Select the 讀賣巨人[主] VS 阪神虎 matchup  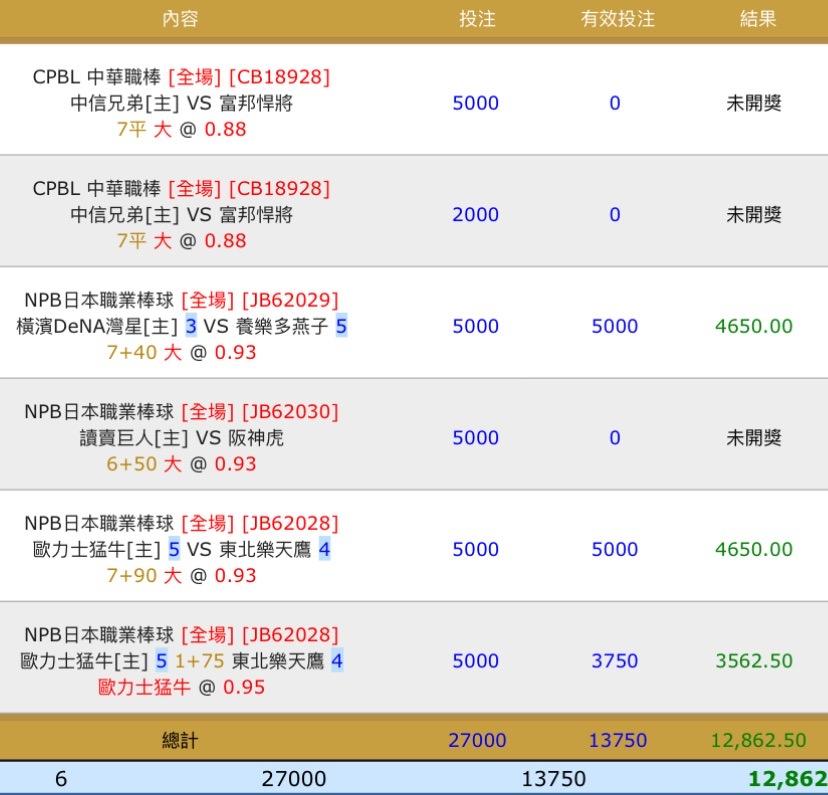click(x=181, y=438)
